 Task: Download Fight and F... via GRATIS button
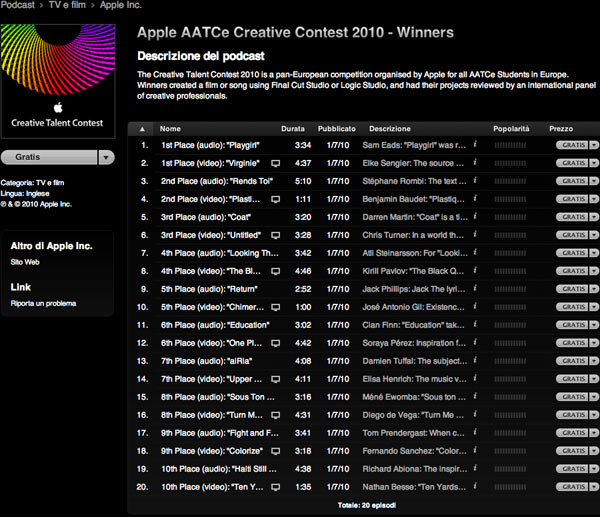pos(572,433)
